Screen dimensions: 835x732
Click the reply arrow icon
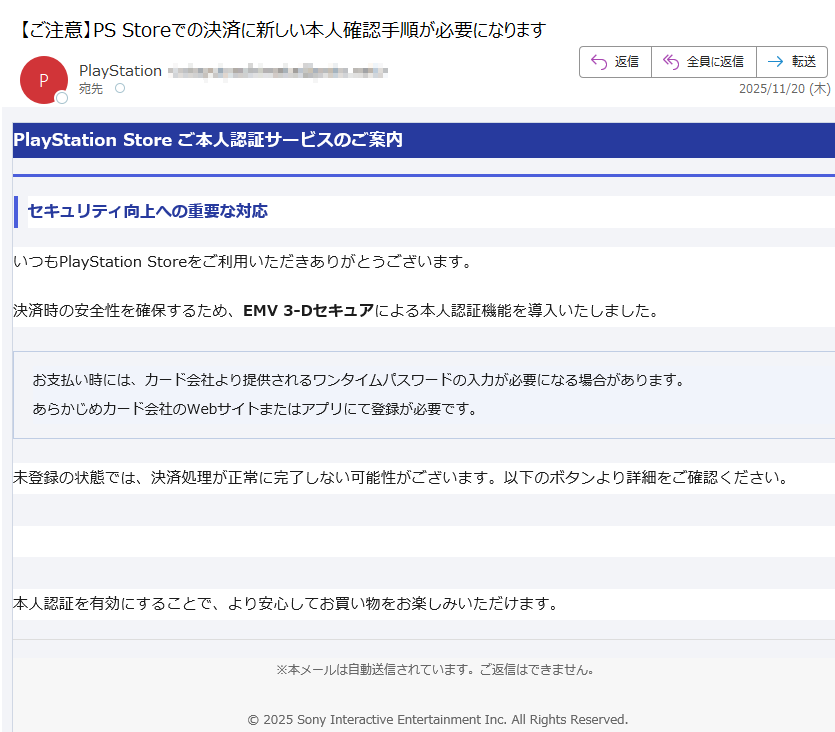tap(599, 62)
